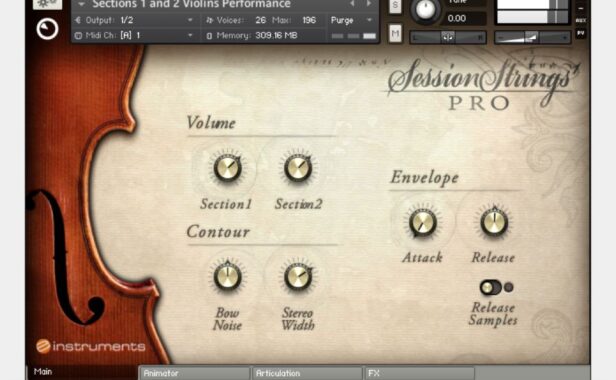Click the Max voices value 196
The image size is (616, 380).
click(x=310, y=20)
